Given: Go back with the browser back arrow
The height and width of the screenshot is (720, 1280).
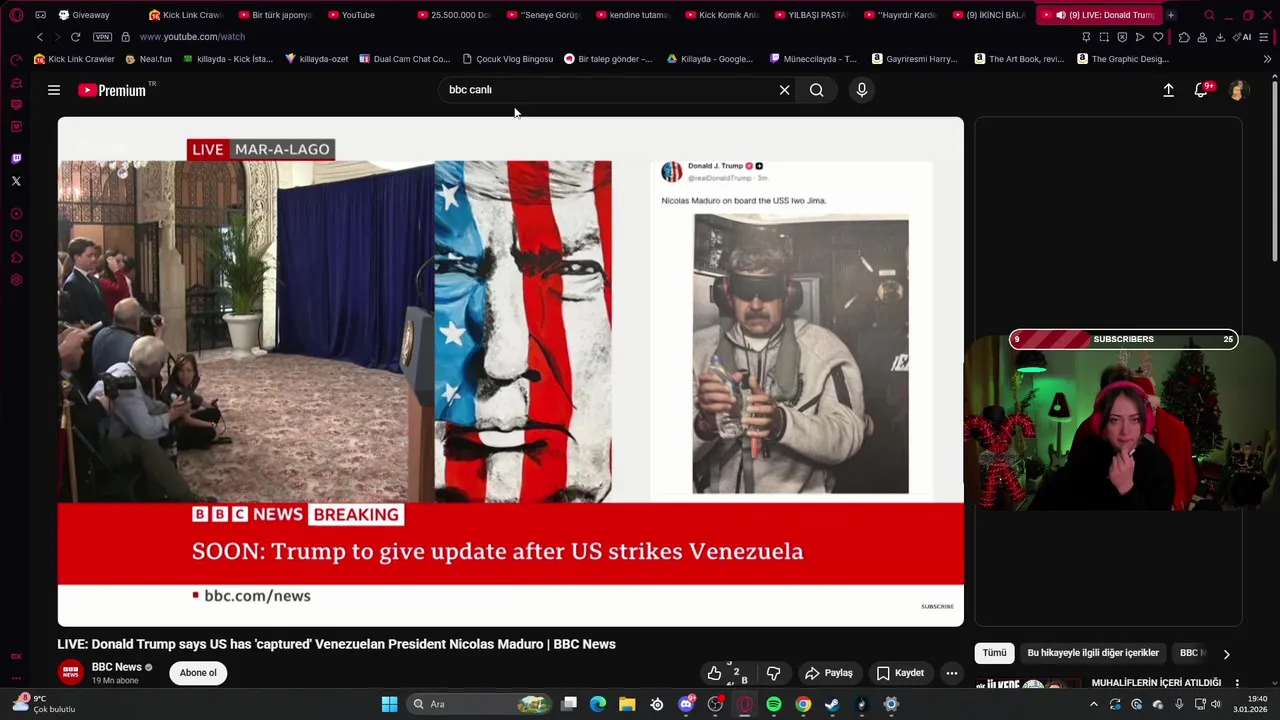Looking at the screenshot, I should coord(40,37).
